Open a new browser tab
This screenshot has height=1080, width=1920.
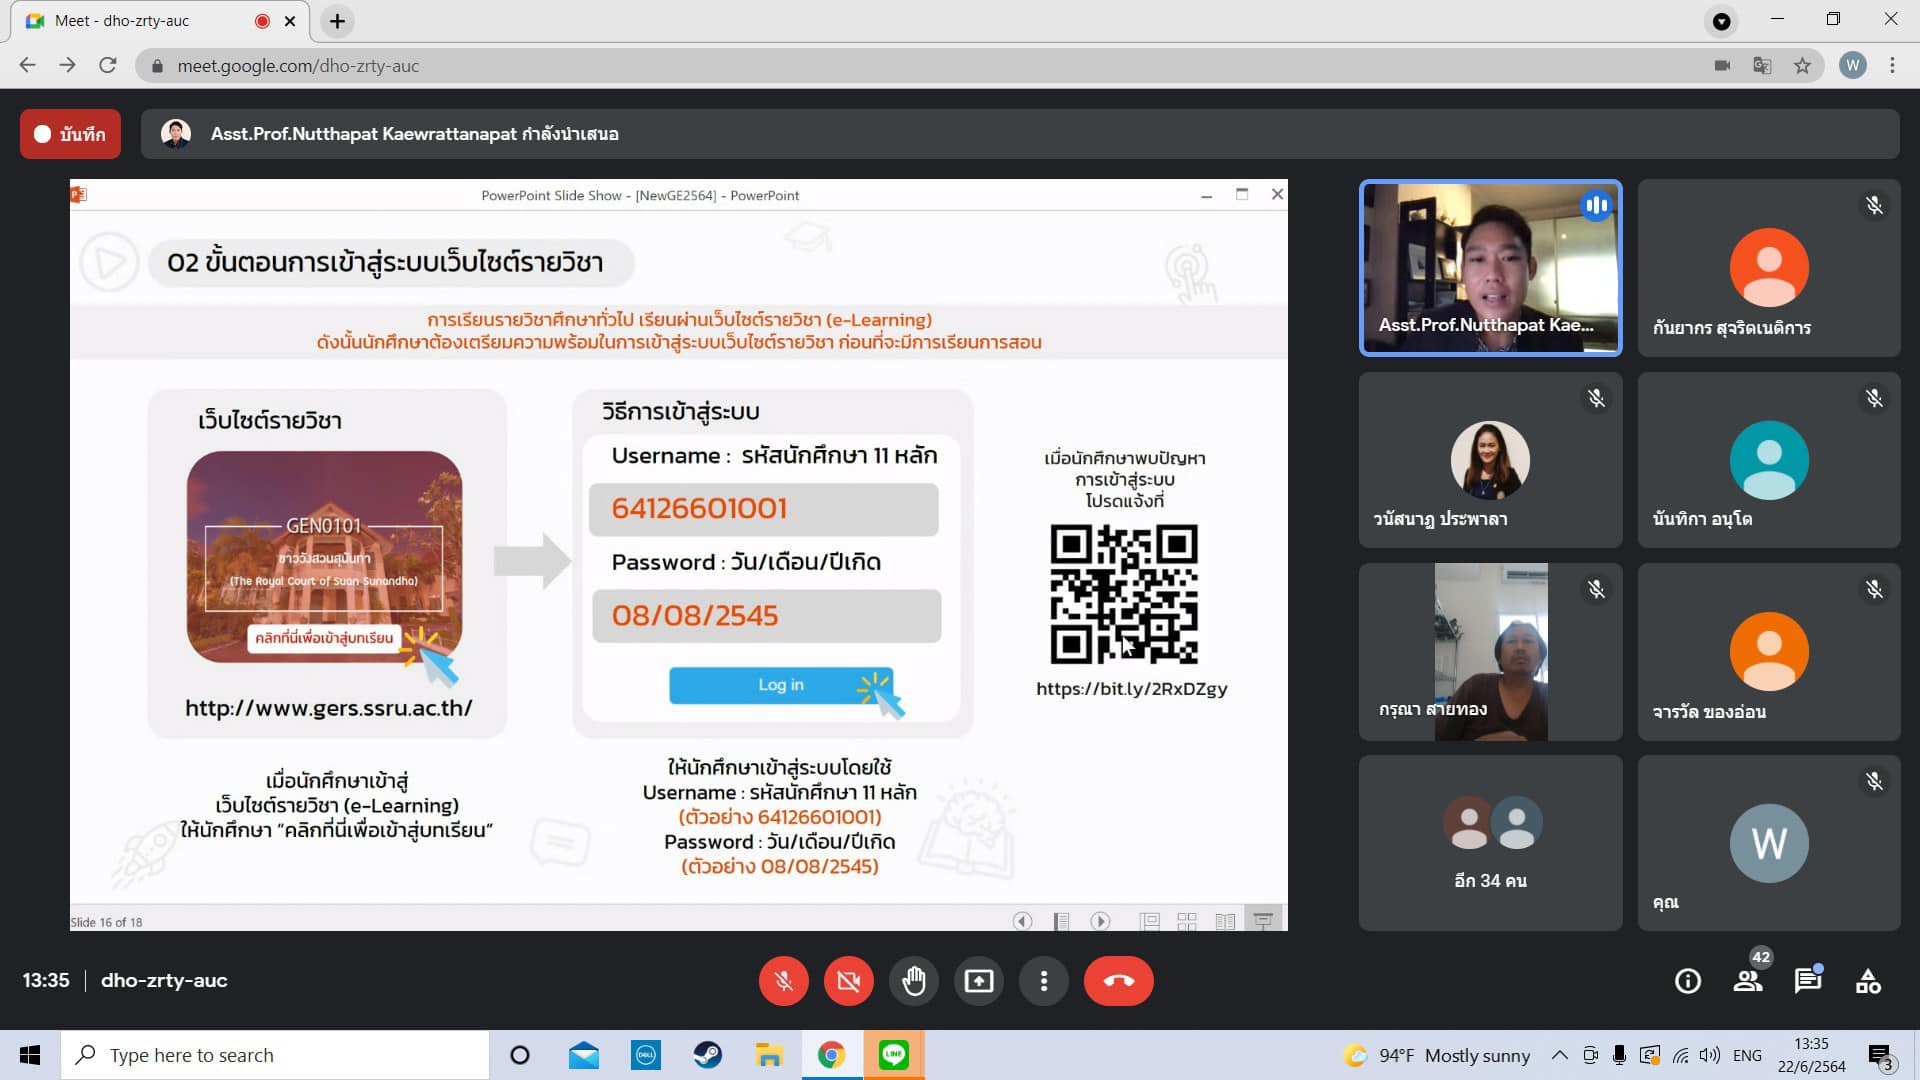coord(337,21)
